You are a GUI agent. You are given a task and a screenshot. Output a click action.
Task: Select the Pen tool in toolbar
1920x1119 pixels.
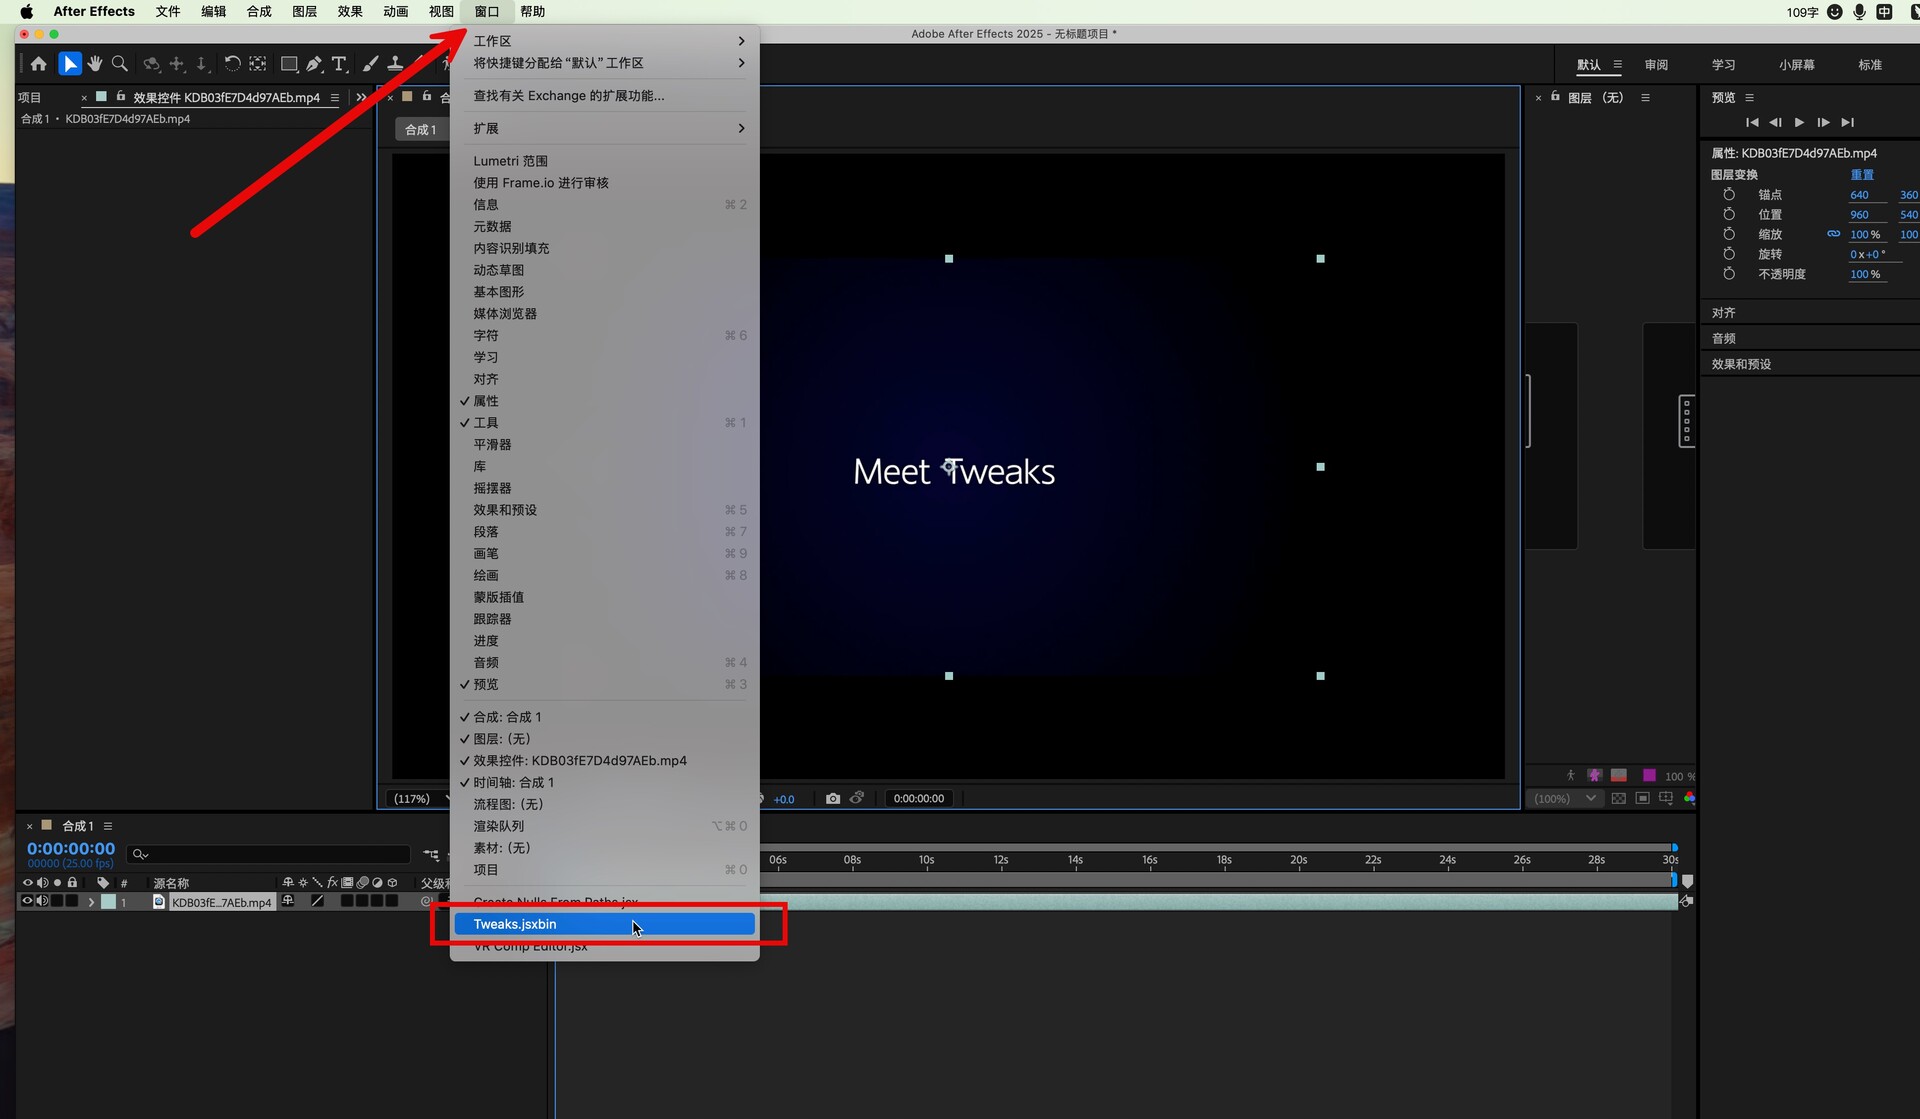[314, 64]
